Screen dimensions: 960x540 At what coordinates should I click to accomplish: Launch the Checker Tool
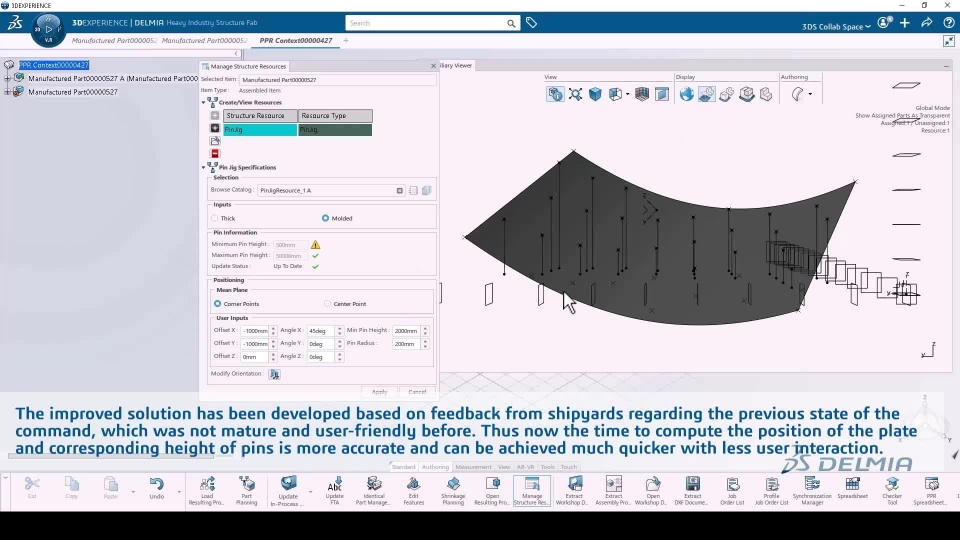tap(892, 490)
